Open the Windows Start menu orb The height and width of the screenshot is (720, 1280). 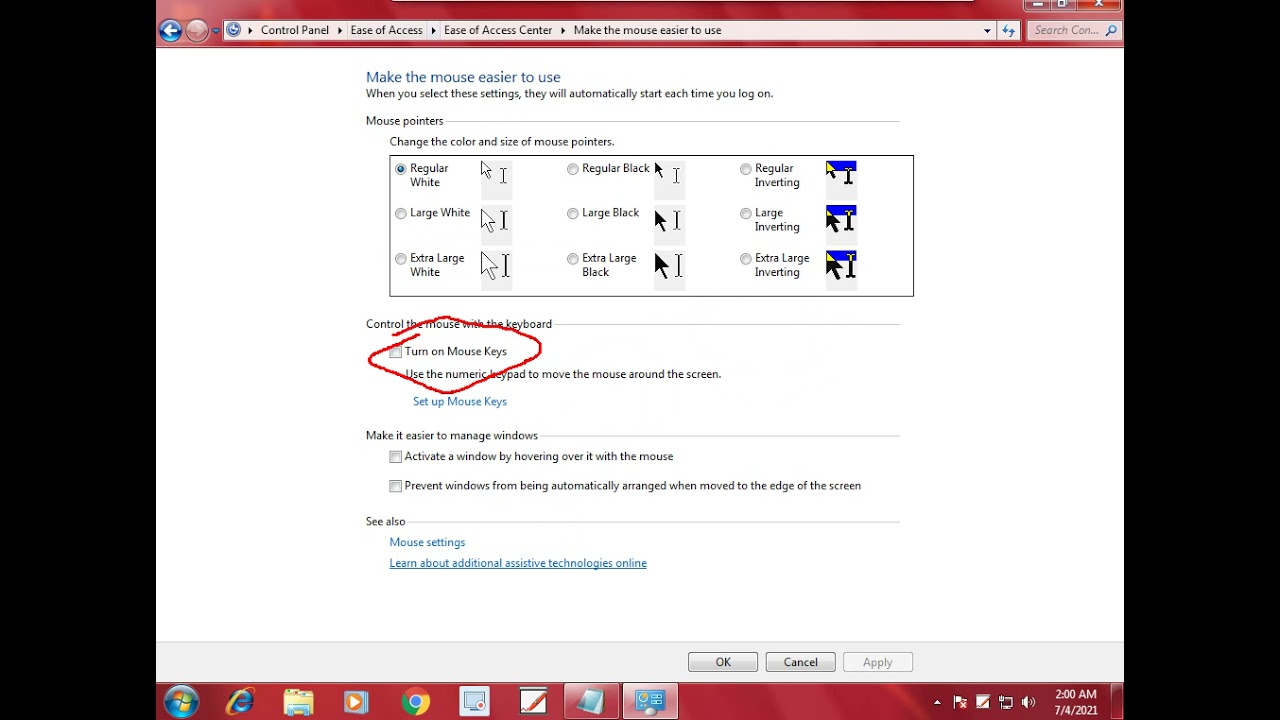tap(181, 702)
